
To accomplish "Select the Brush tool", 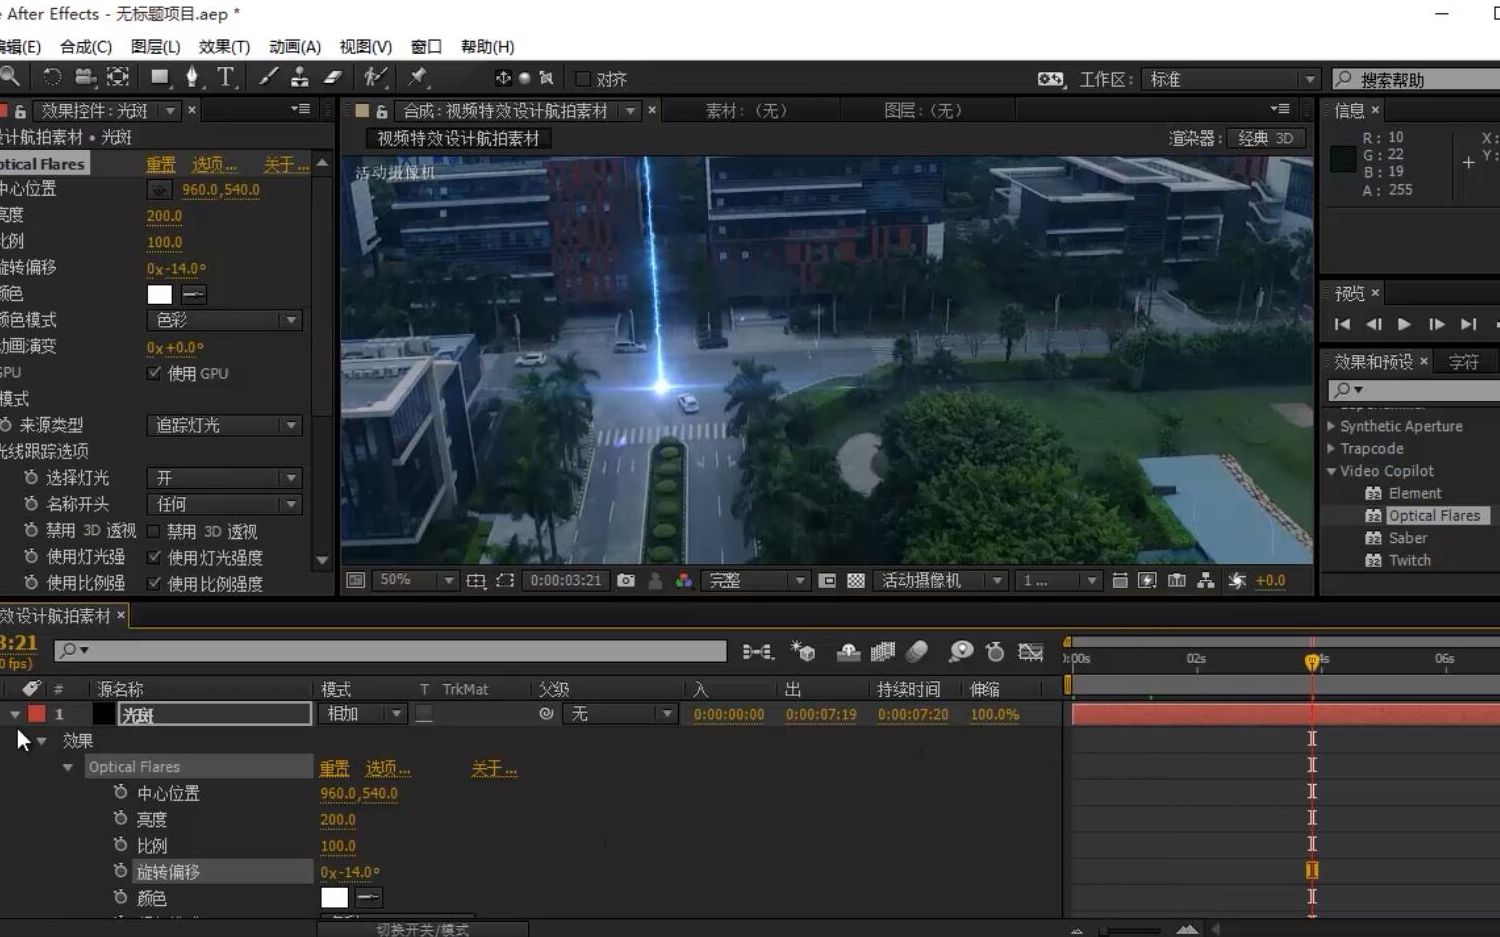I will click(268, 78).
